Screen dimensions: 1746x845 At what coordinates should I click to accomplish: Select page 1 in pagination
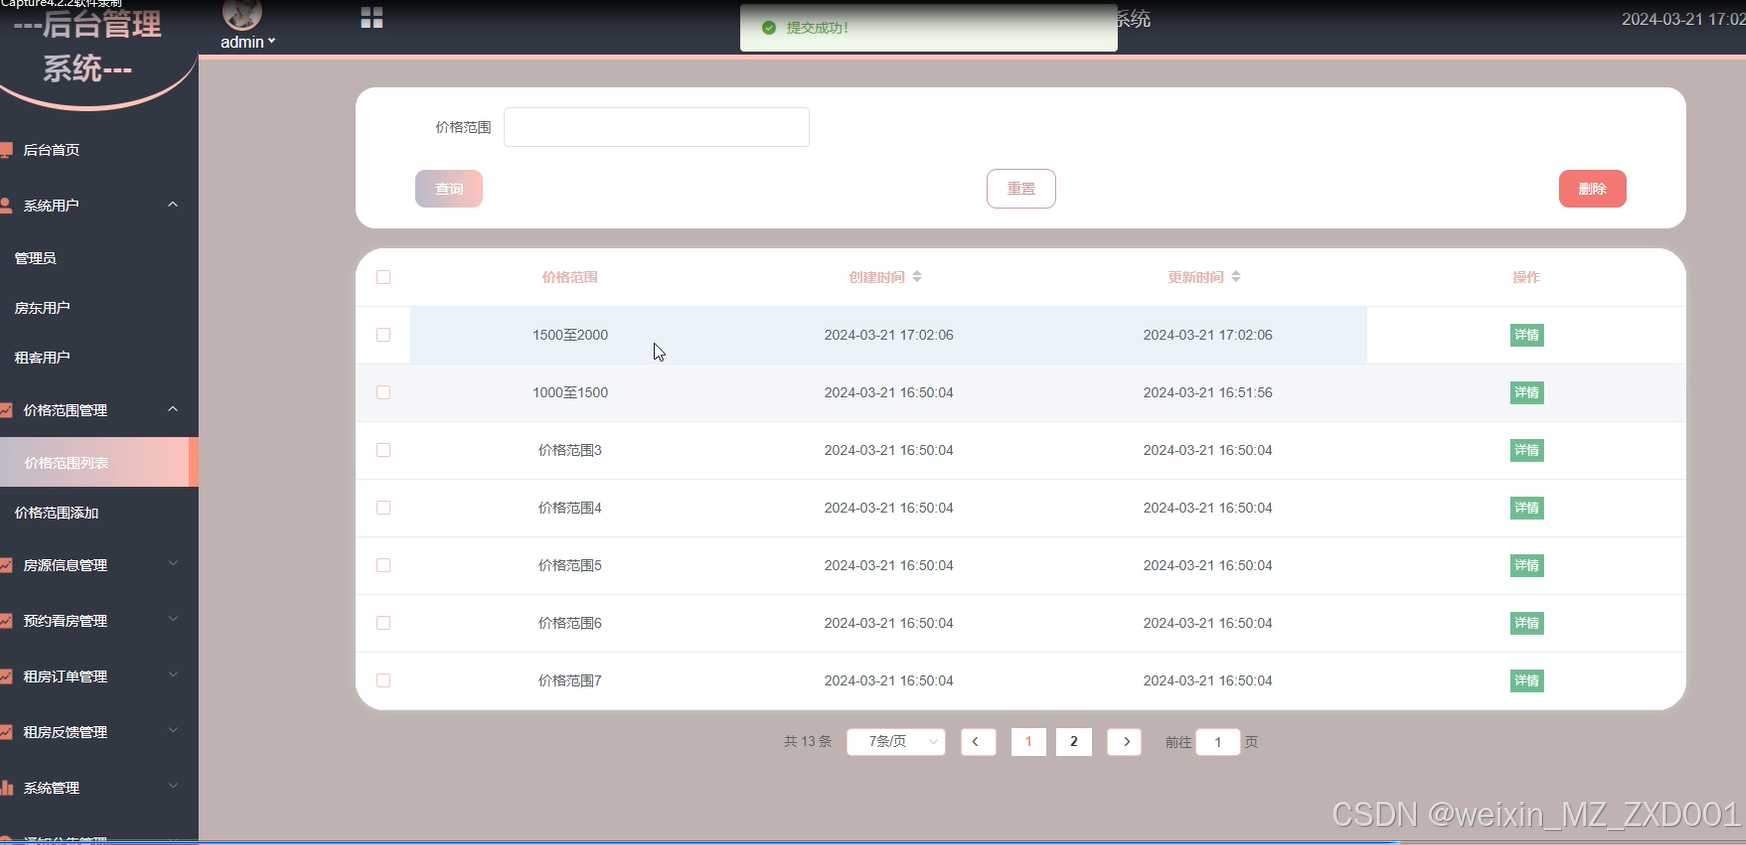coord(1028,742)
